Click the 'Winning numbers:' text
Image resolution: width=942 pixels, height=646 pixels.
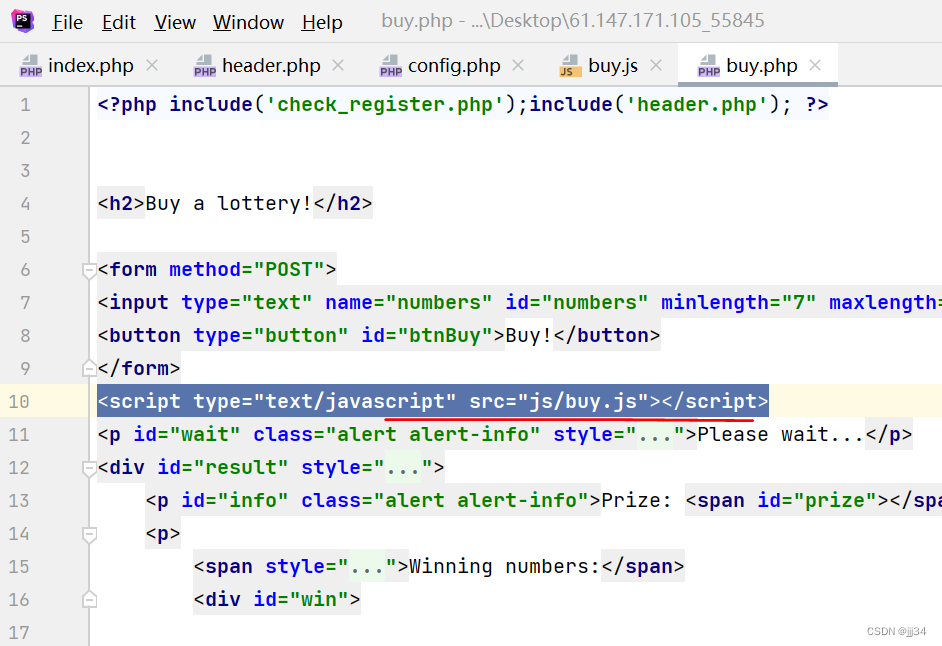point(505,567)
